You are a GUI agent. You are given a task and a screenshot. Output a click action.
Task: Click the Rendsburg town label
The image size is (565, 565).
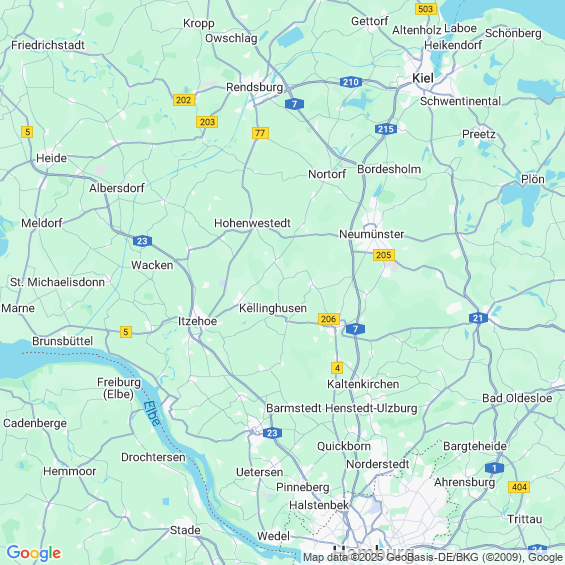[x=254, y=88]
